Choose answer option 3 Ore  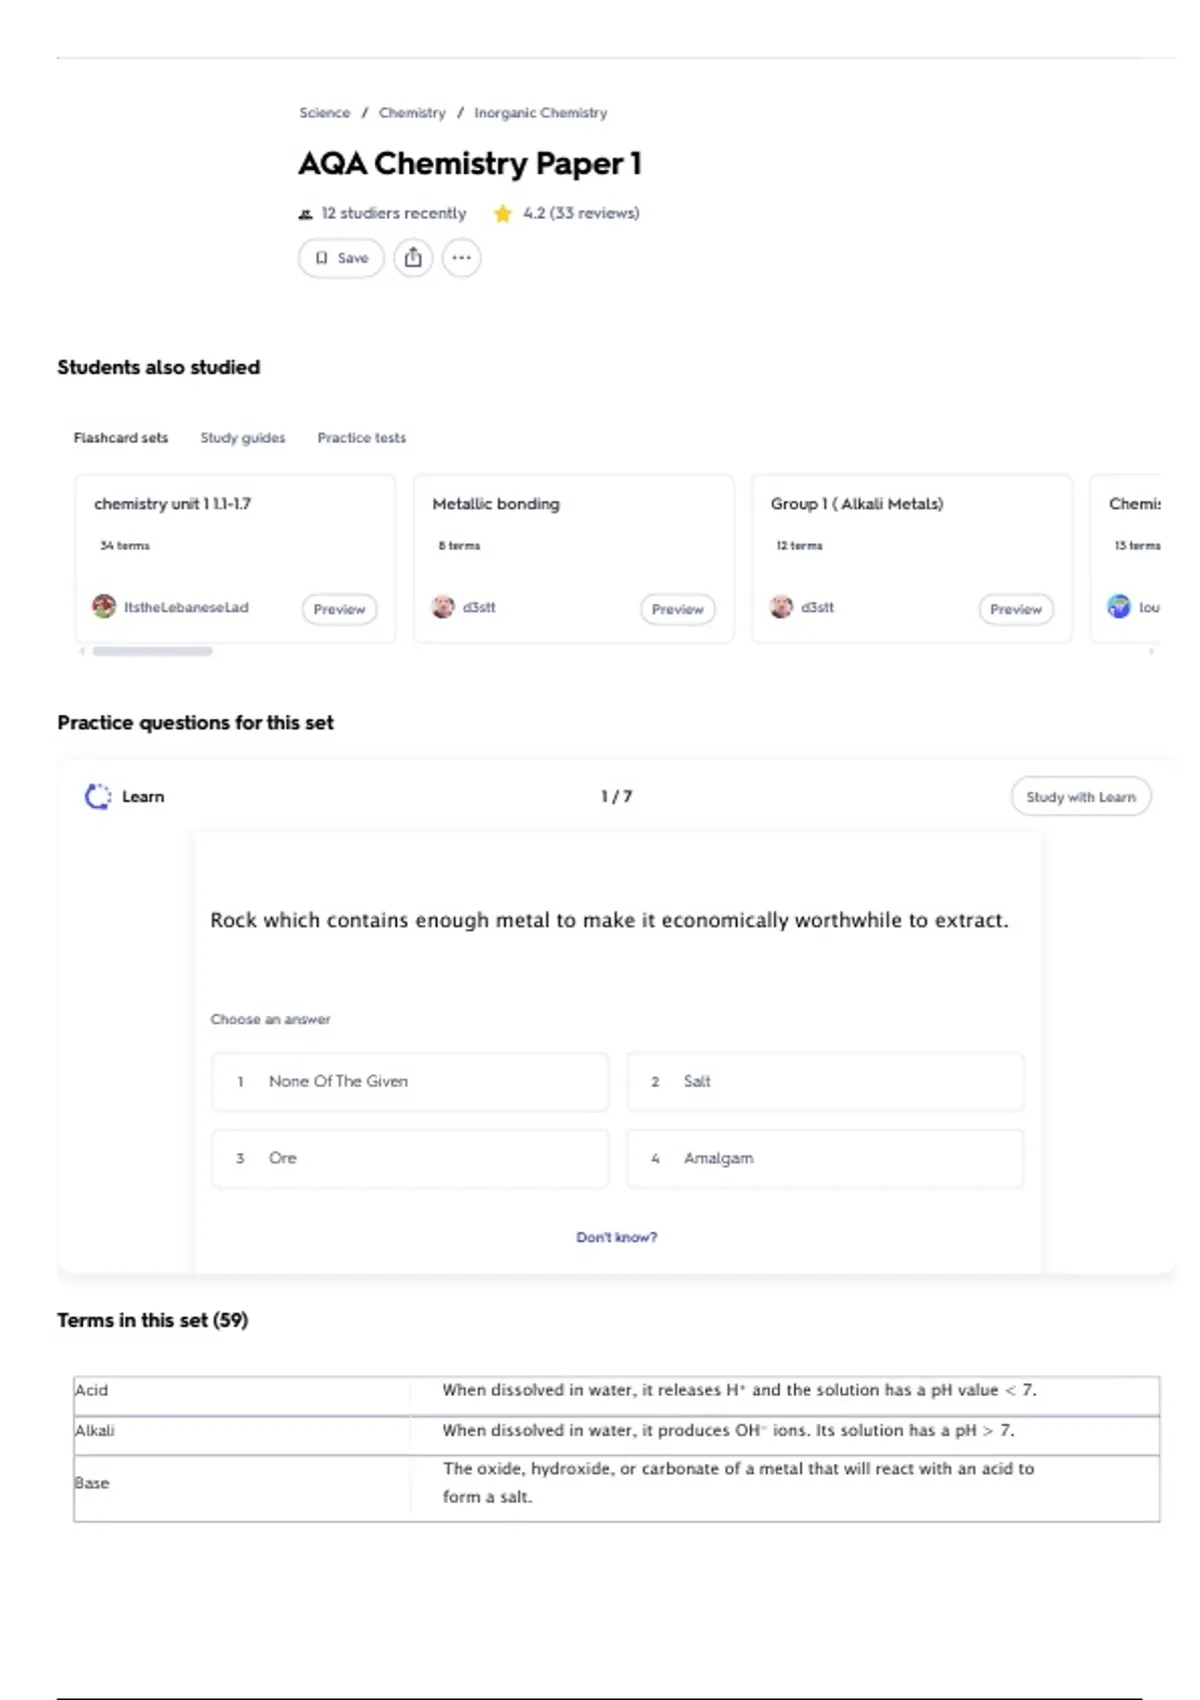(410, 1158)
